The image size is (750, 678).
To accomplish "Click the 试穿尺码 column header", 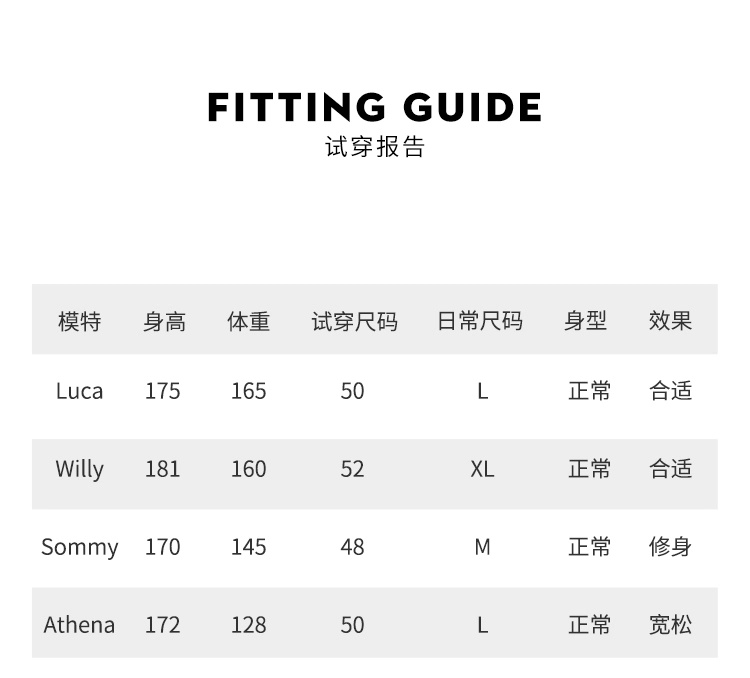I will [354, 321].
